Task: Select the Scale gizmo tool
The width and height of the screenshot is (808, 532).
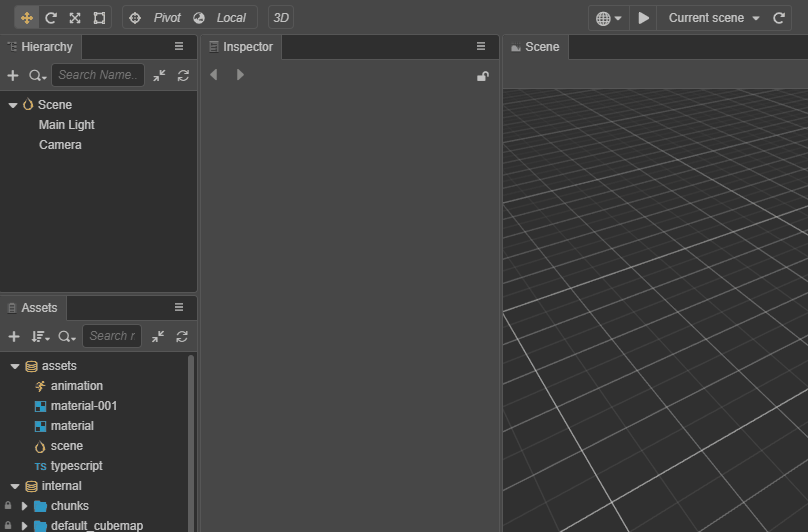Action: coord(75,18)
